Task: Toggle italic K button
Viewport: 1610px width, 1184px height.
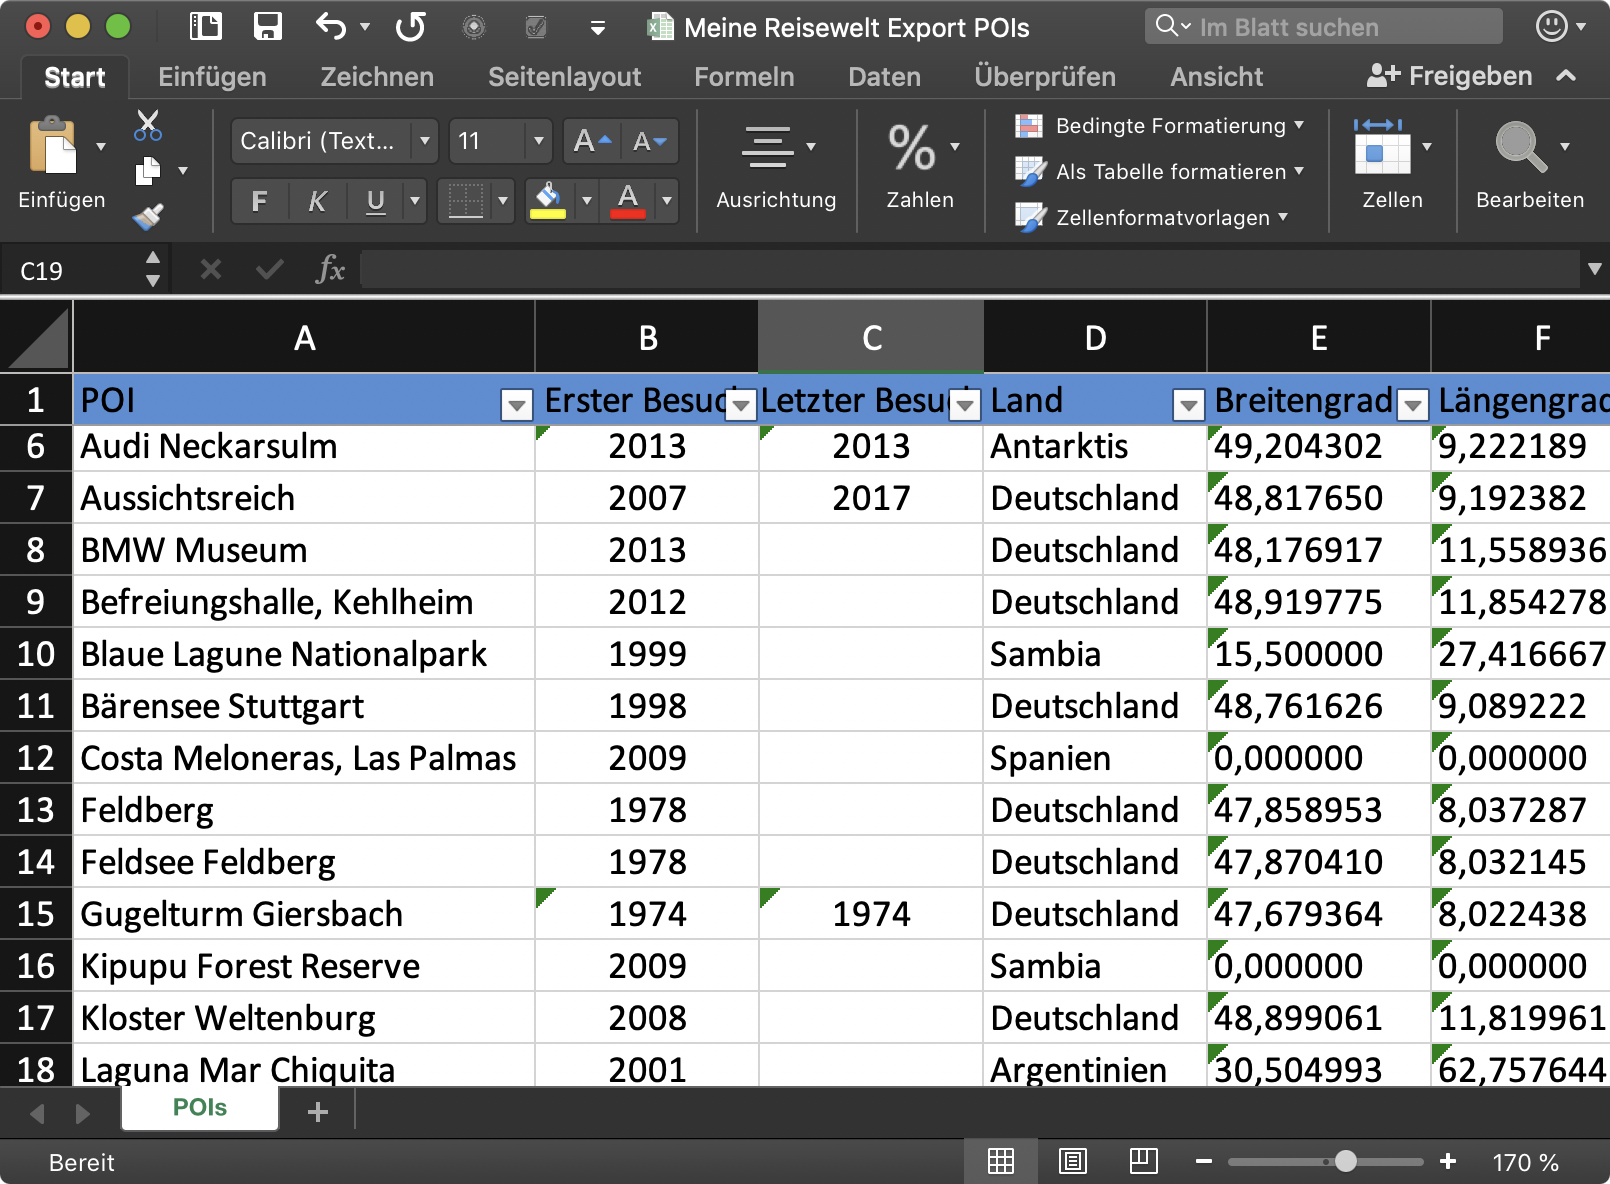Action: (x=316, y=201)
